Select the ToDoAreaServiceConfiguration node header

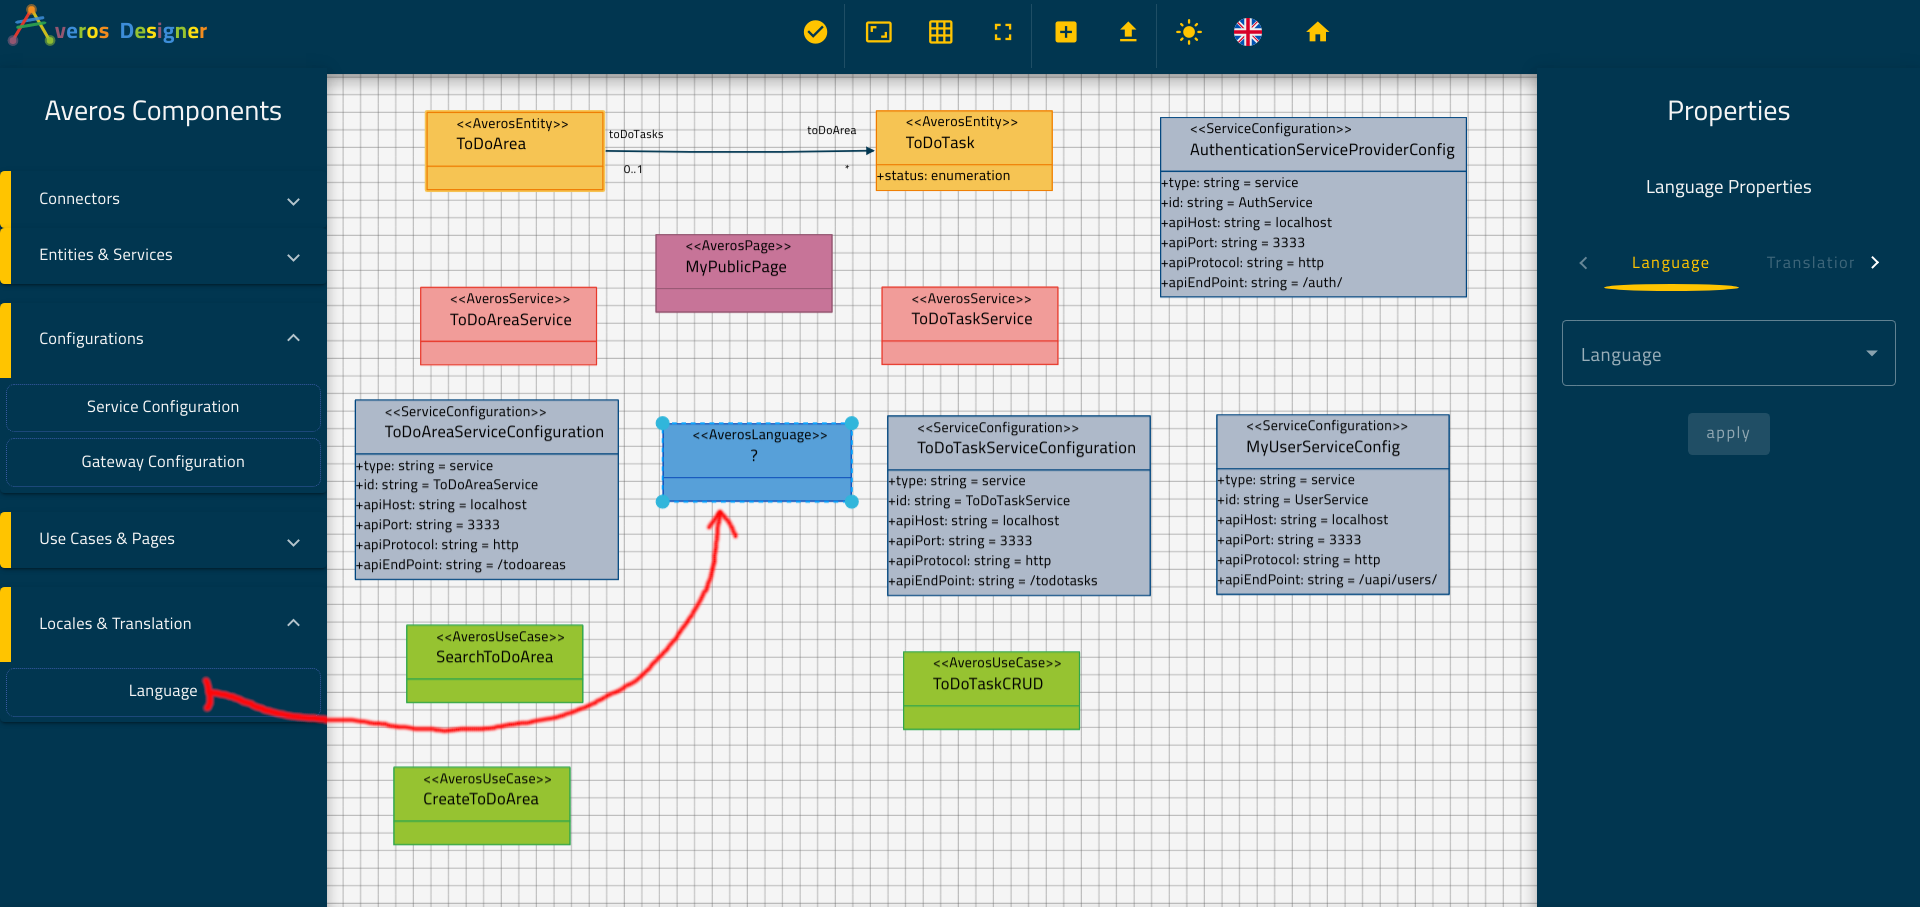point(487,427)
